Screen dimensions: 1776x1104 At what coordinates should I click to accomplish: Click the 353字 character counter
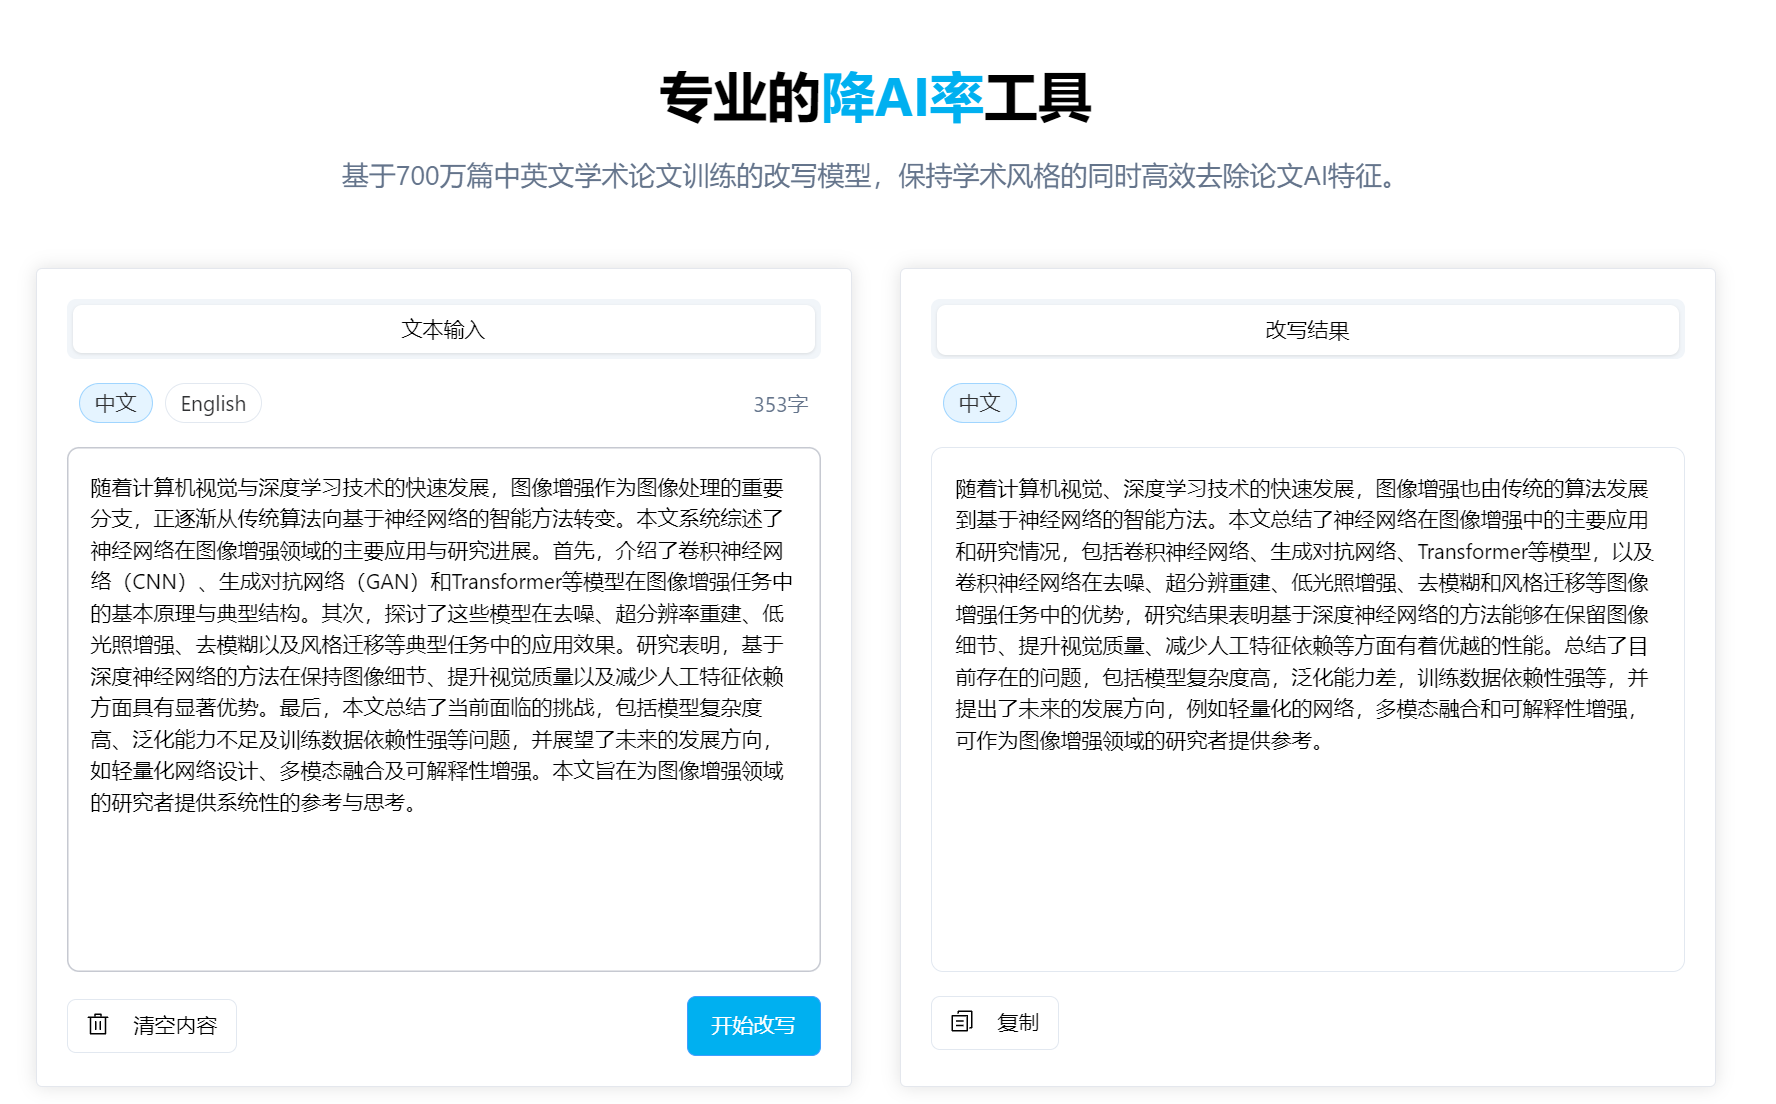click(x=780, y=404)
